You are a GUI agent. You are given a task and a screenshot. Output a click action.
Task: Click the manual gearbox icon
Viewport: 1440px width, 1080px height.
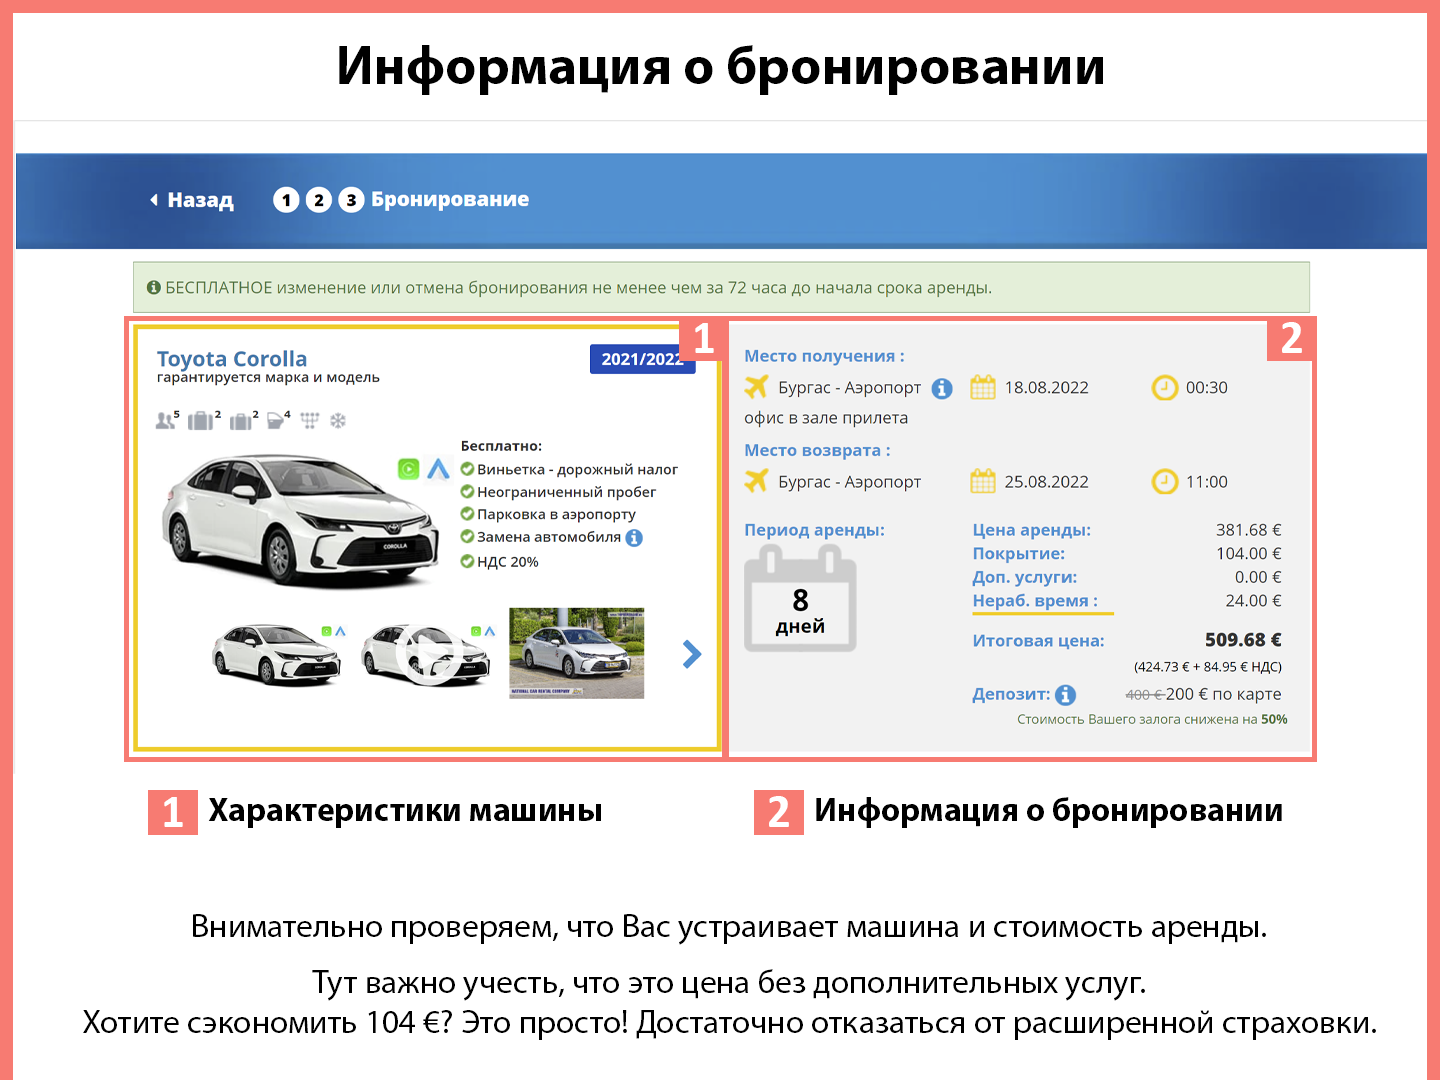coord(310,421)
